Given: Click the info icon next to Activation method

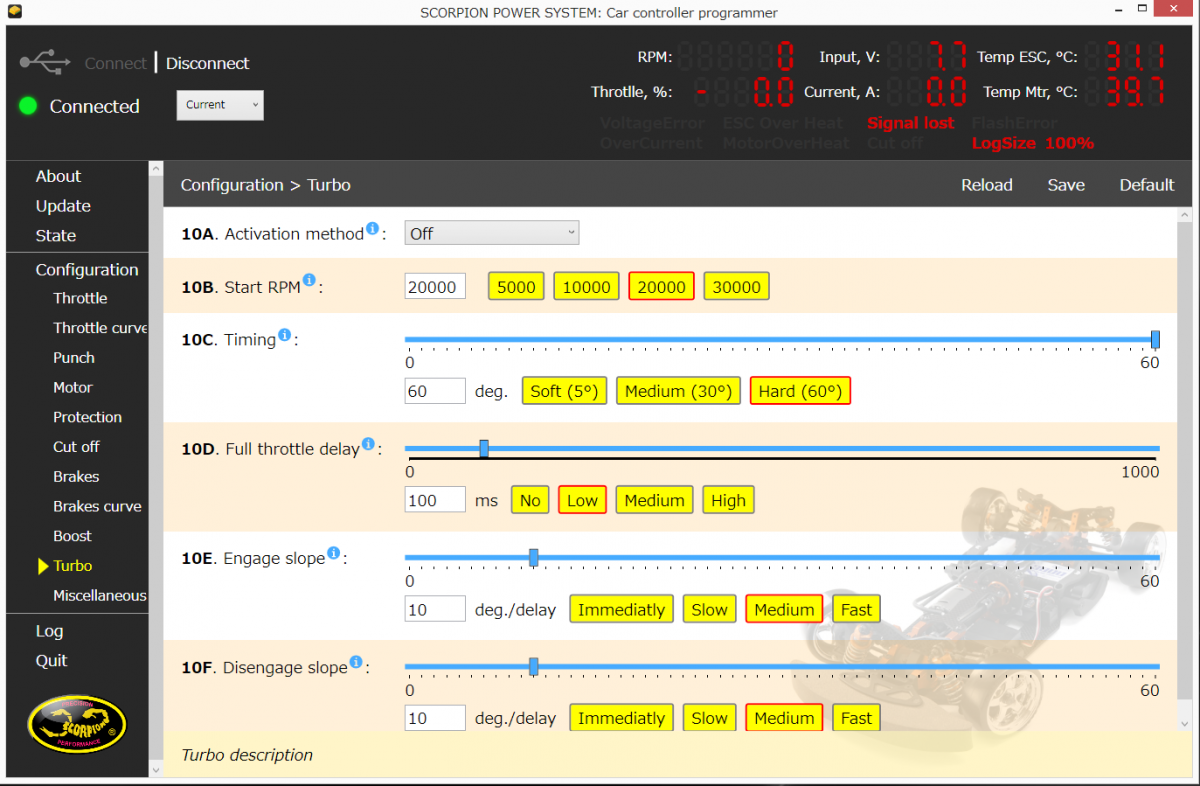Looking at the screenshot, I should (x=372, y=230).
